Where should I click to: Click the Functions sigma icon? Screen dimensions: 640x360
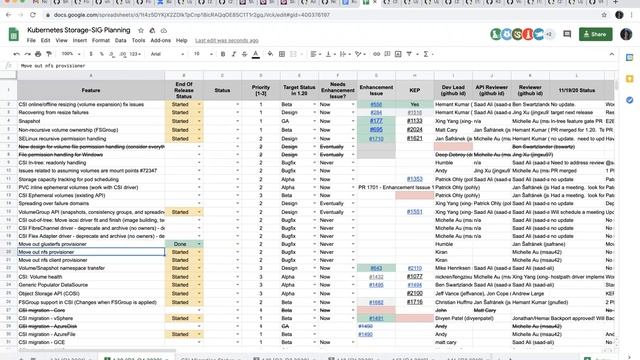pos(426,54)
